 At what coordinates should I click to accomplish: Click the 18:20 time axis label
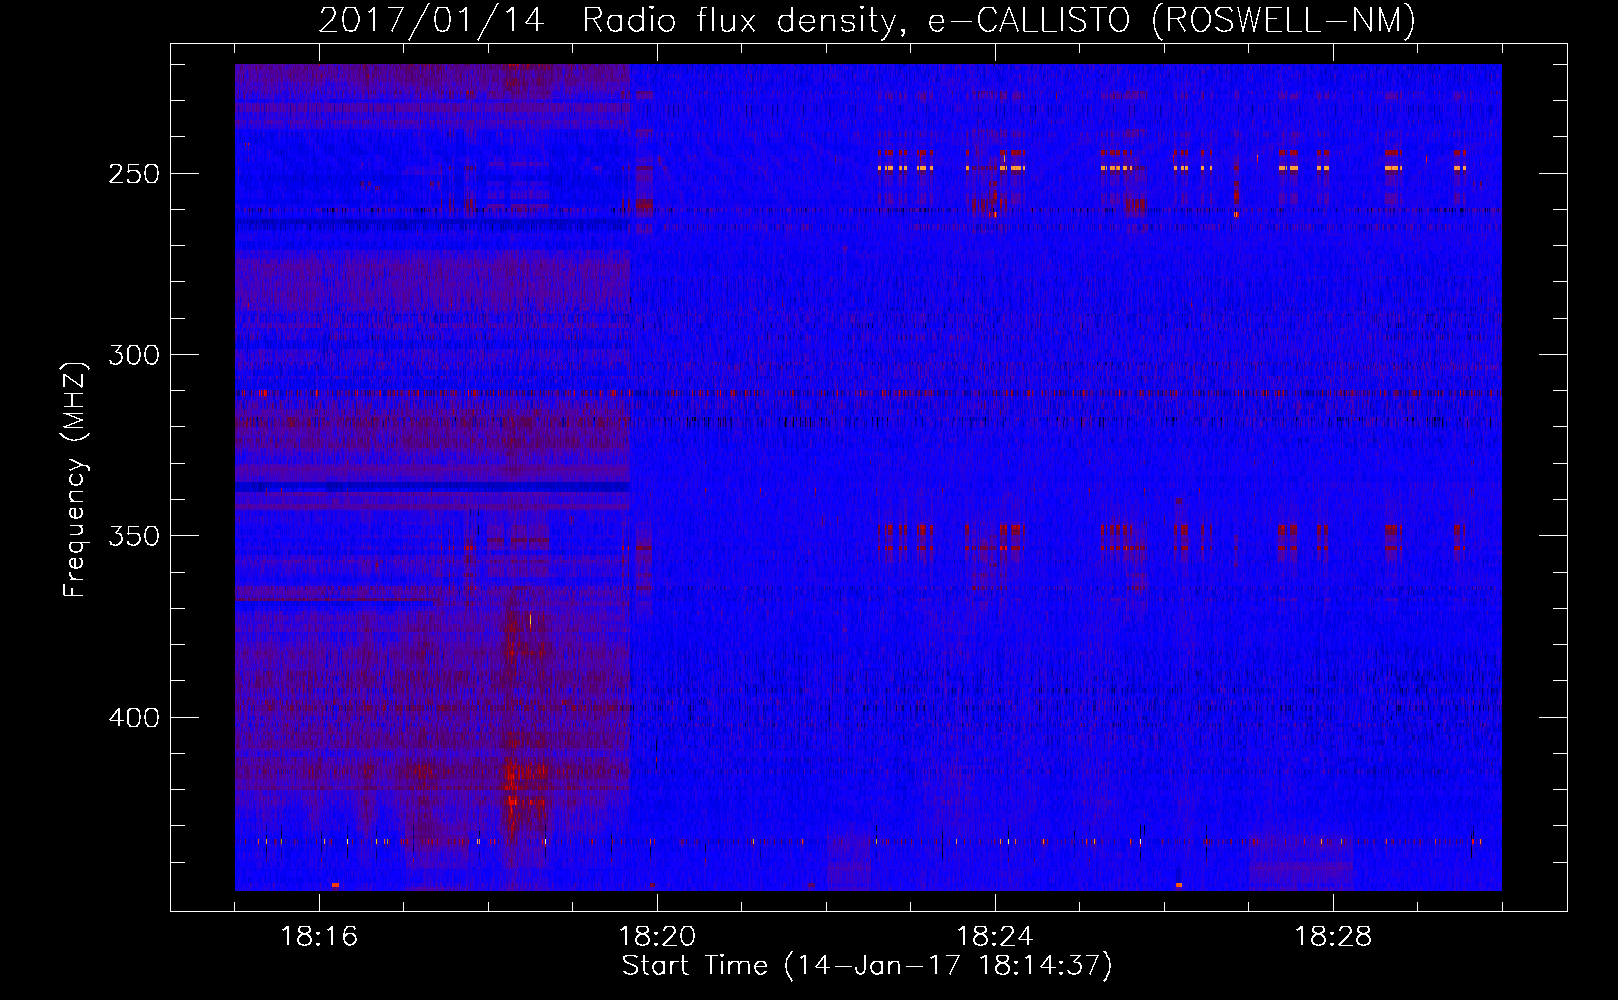tap(657, 937)
